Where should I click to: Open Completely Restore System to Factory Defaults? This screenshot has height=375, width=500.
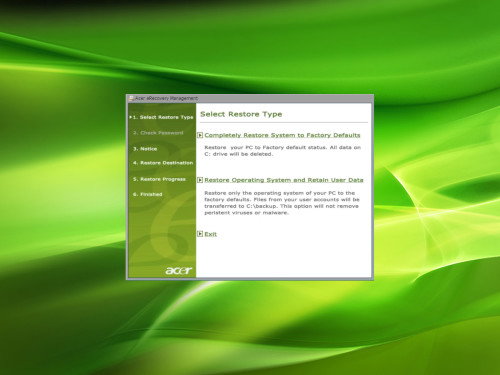[x=282, y=135]
